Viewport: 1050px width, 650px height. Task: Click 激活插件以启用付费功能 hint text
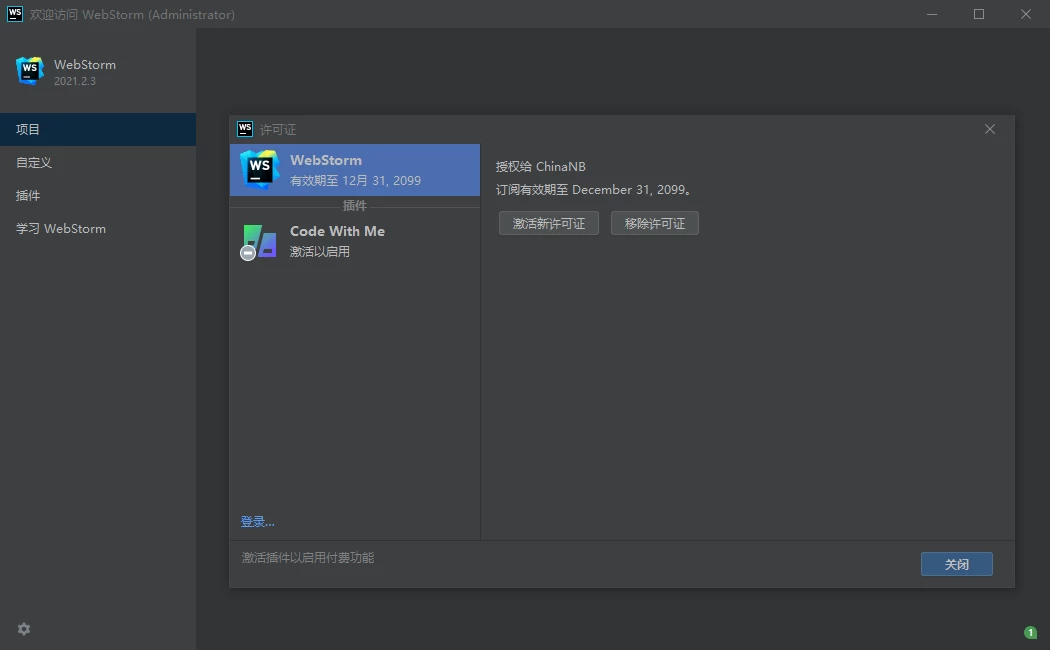point(308,558)
